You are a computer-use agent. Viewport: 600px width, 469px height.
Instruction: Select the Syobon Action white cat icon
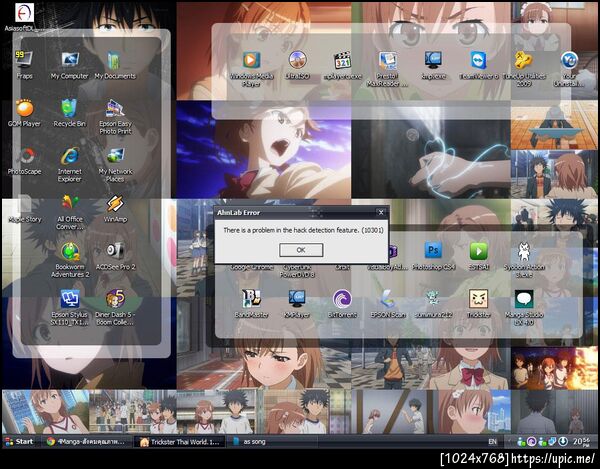click(524, 259)
